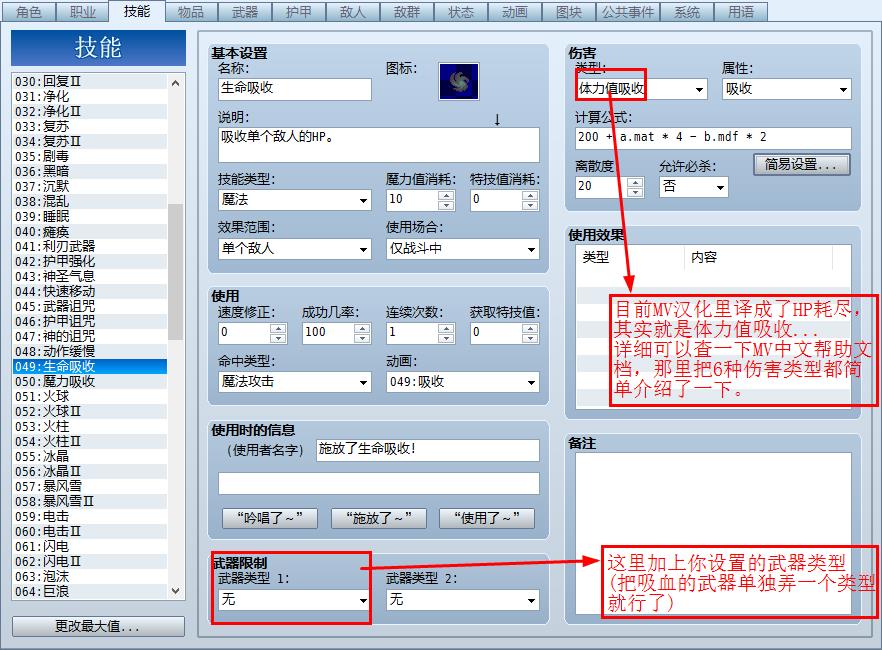Open the 技能类型 dropdown showing 魔法
The width and height of the screenshot is (882, 650).
point(295,200)
